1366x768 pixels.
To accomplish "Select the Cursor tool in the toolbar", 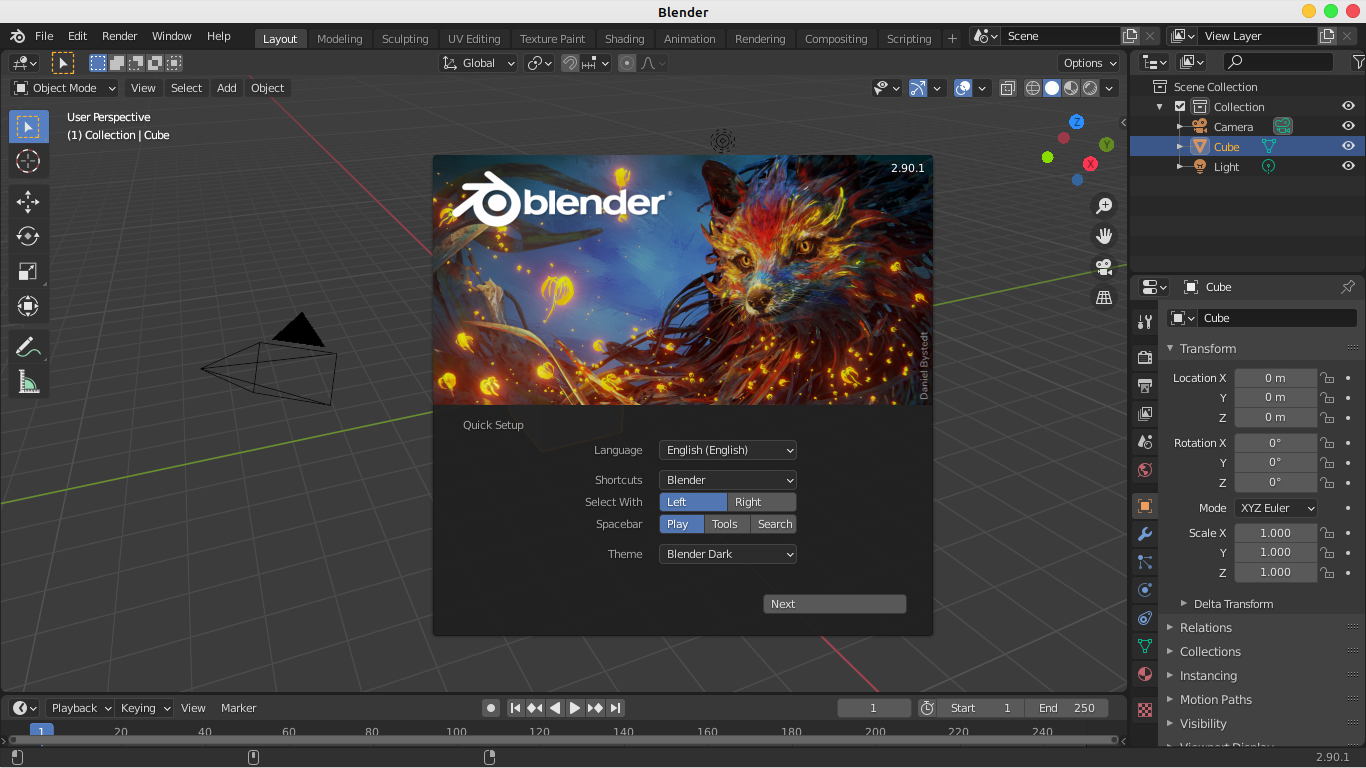I will coord(28,161).
